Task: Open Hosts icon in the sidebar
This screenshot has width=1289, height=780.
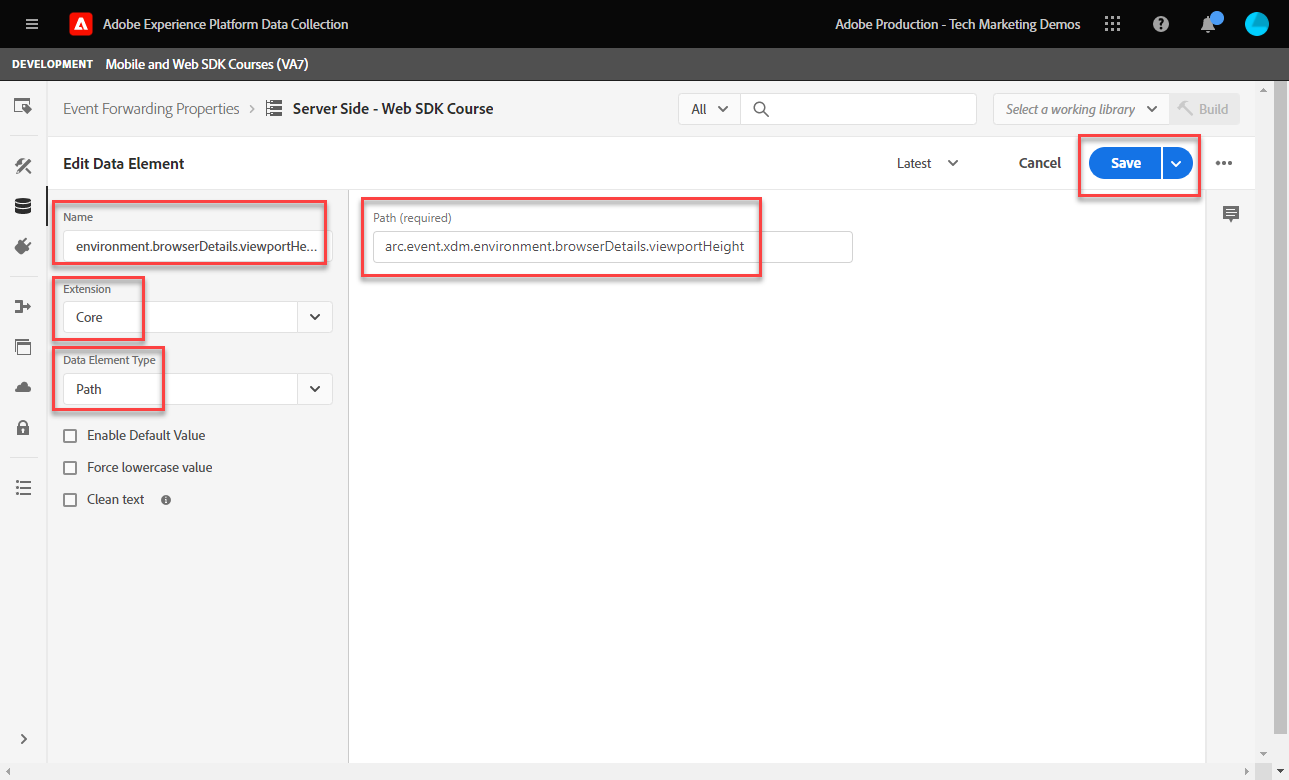Action: click(x=23, y=347)
